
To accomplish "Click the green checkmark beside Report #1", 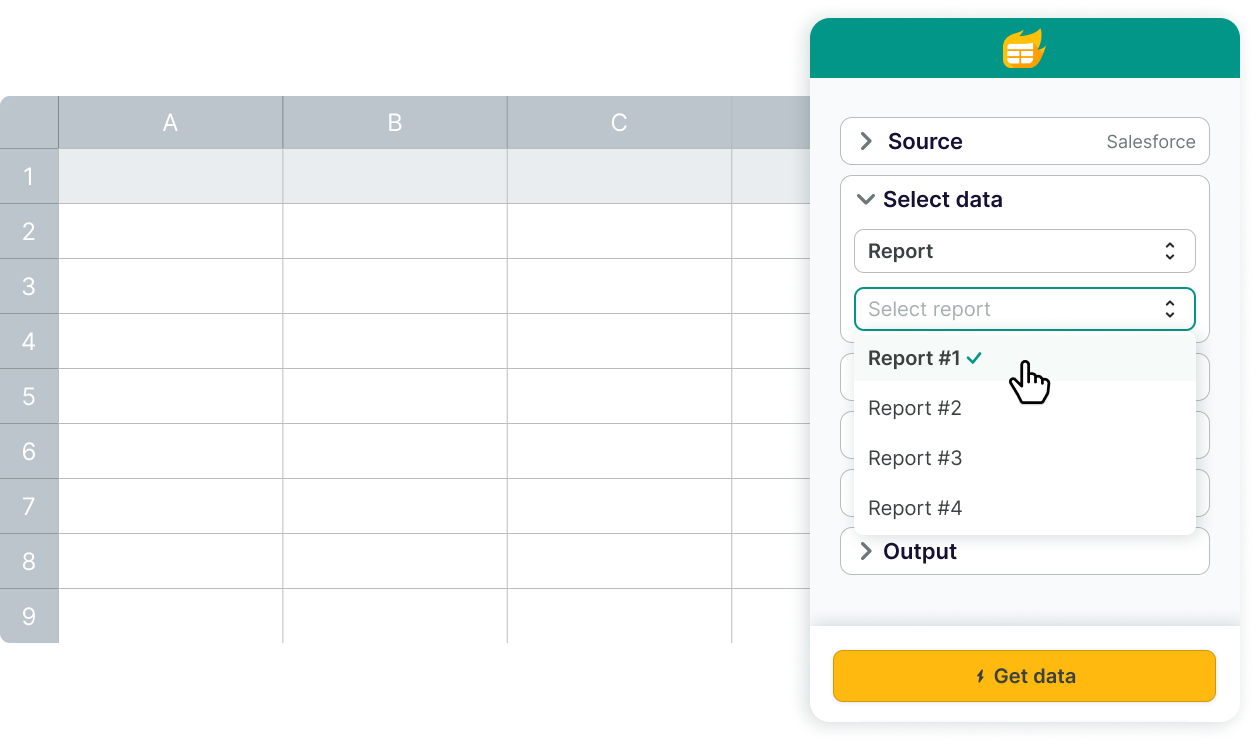I will (x=975, y=358).
